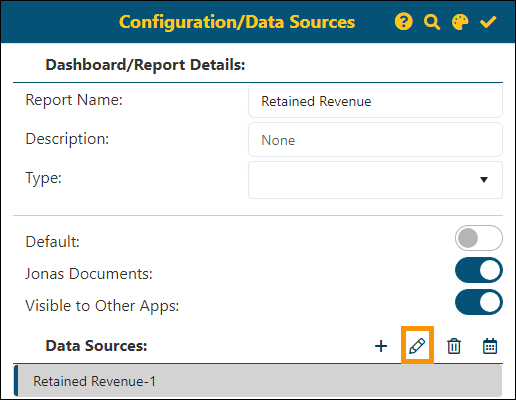Click the Report Name field
The image size is (516, 400).
(x=375, y=101)
